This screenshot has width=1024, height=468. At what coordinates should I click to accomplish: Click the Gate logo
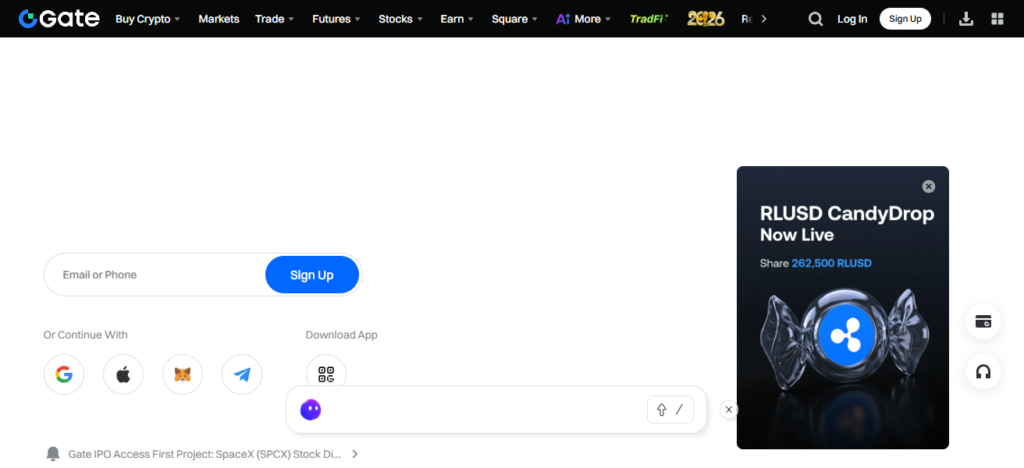[59, 18]
